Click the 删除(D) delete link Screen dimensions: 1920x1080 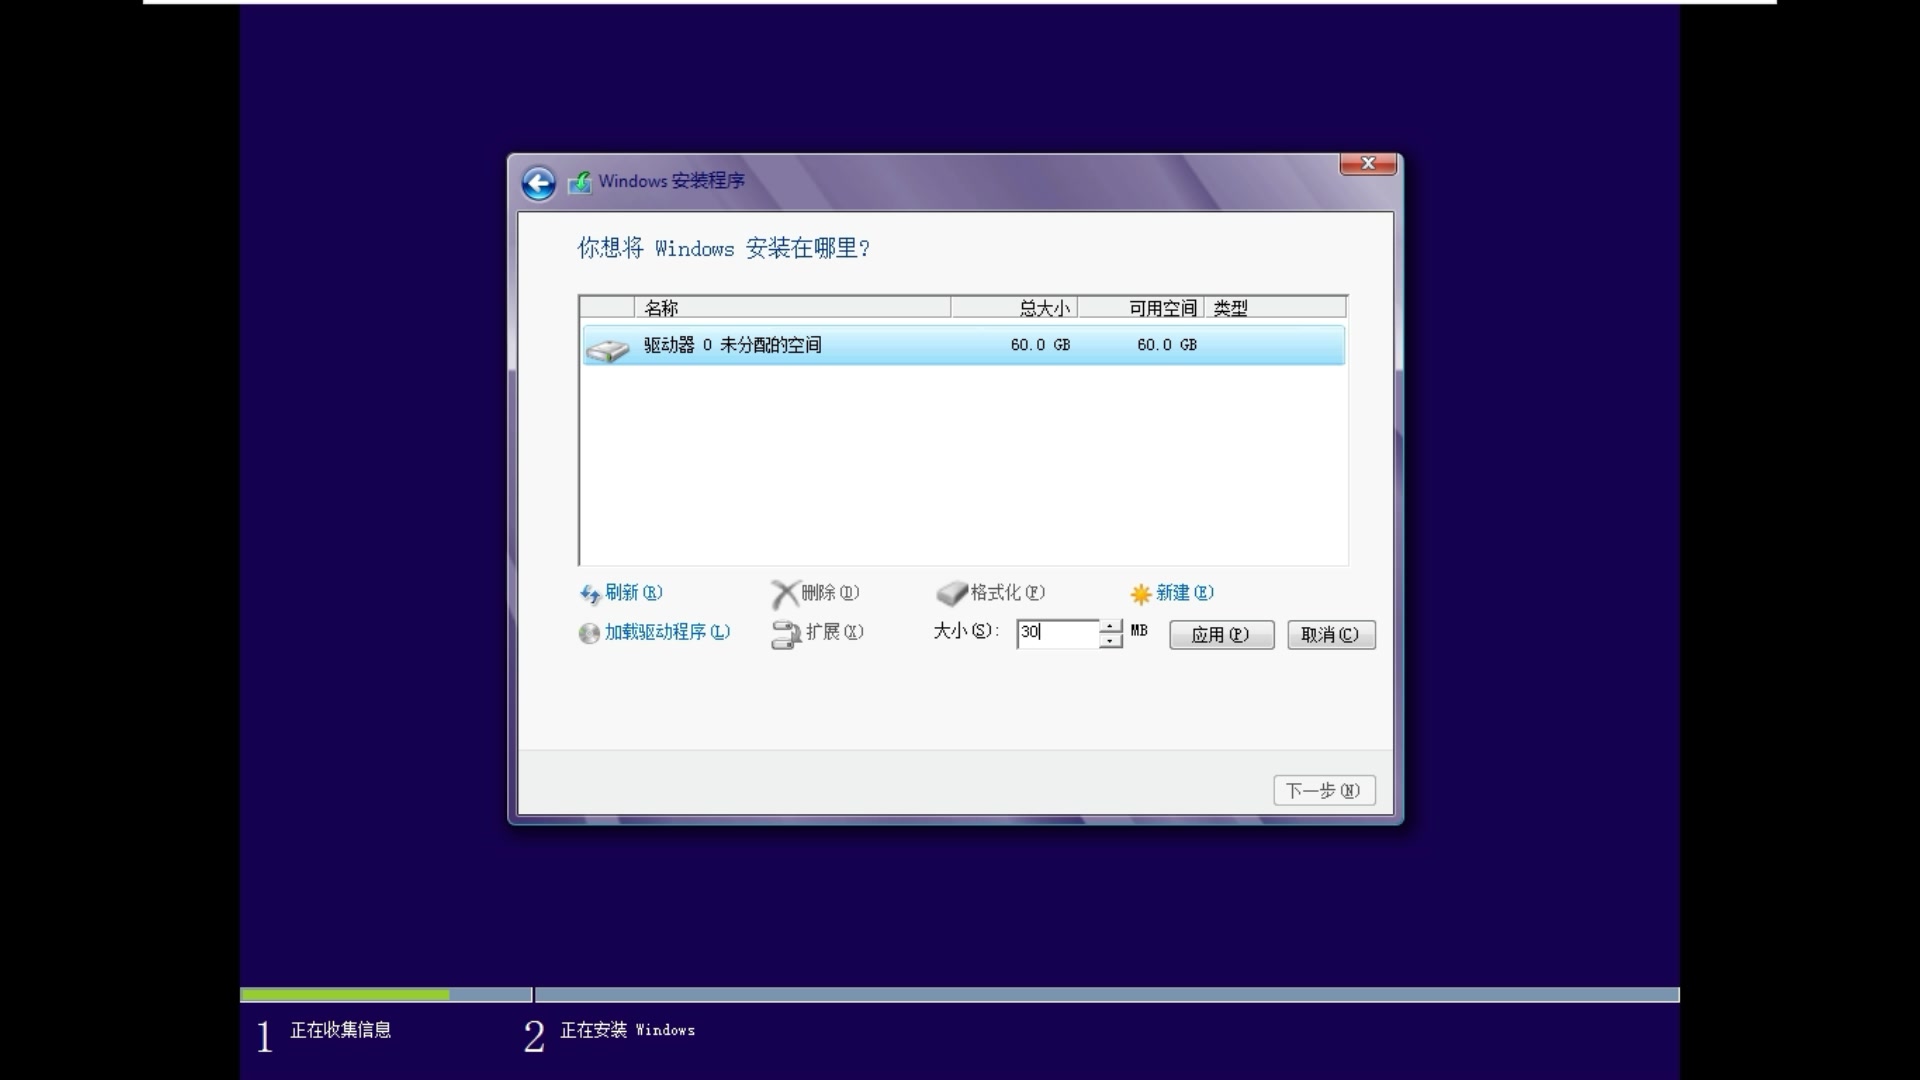(830, 593)
